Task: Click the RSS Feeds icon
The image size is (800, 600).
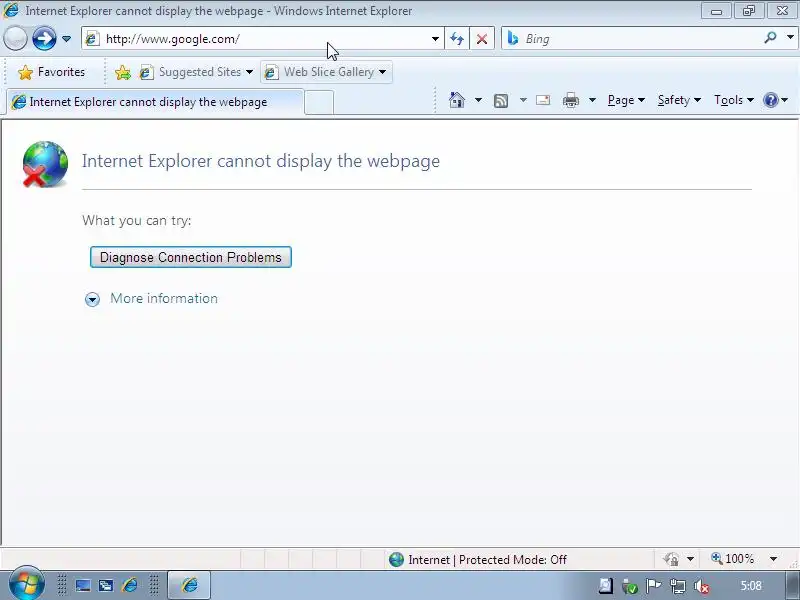Action: [x=501, y=101]
